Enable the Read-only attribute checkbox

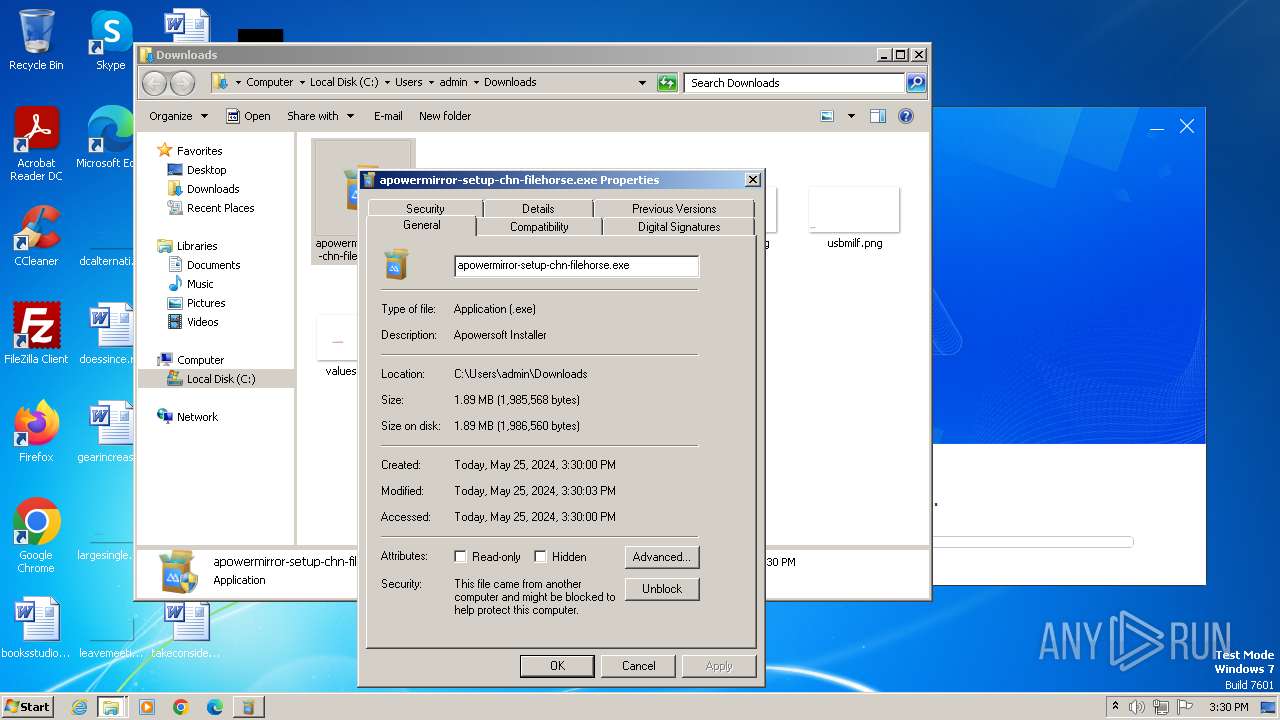[x=460, y=557]
